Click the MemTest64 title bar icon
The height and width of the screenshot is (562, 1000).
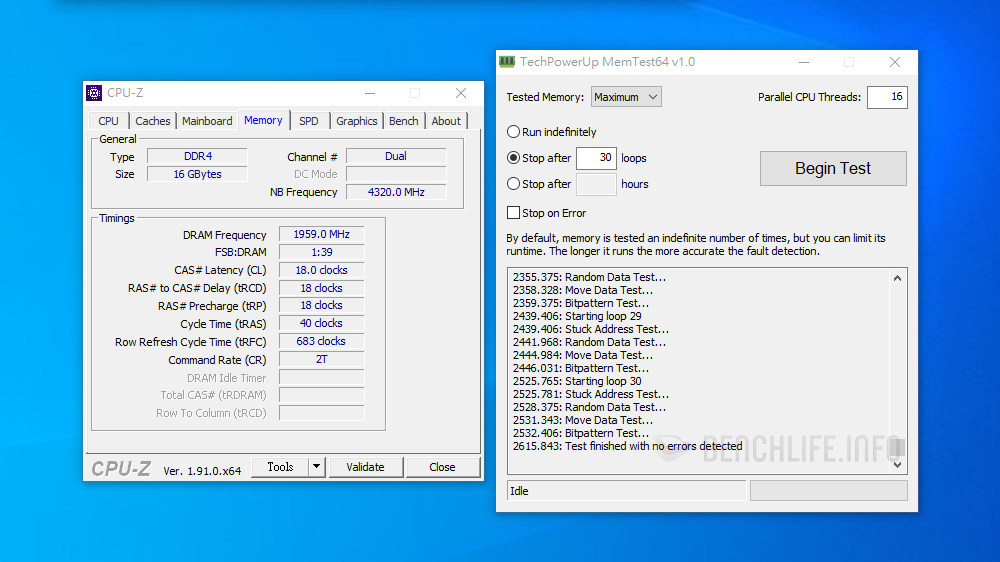tap(507, 62)
